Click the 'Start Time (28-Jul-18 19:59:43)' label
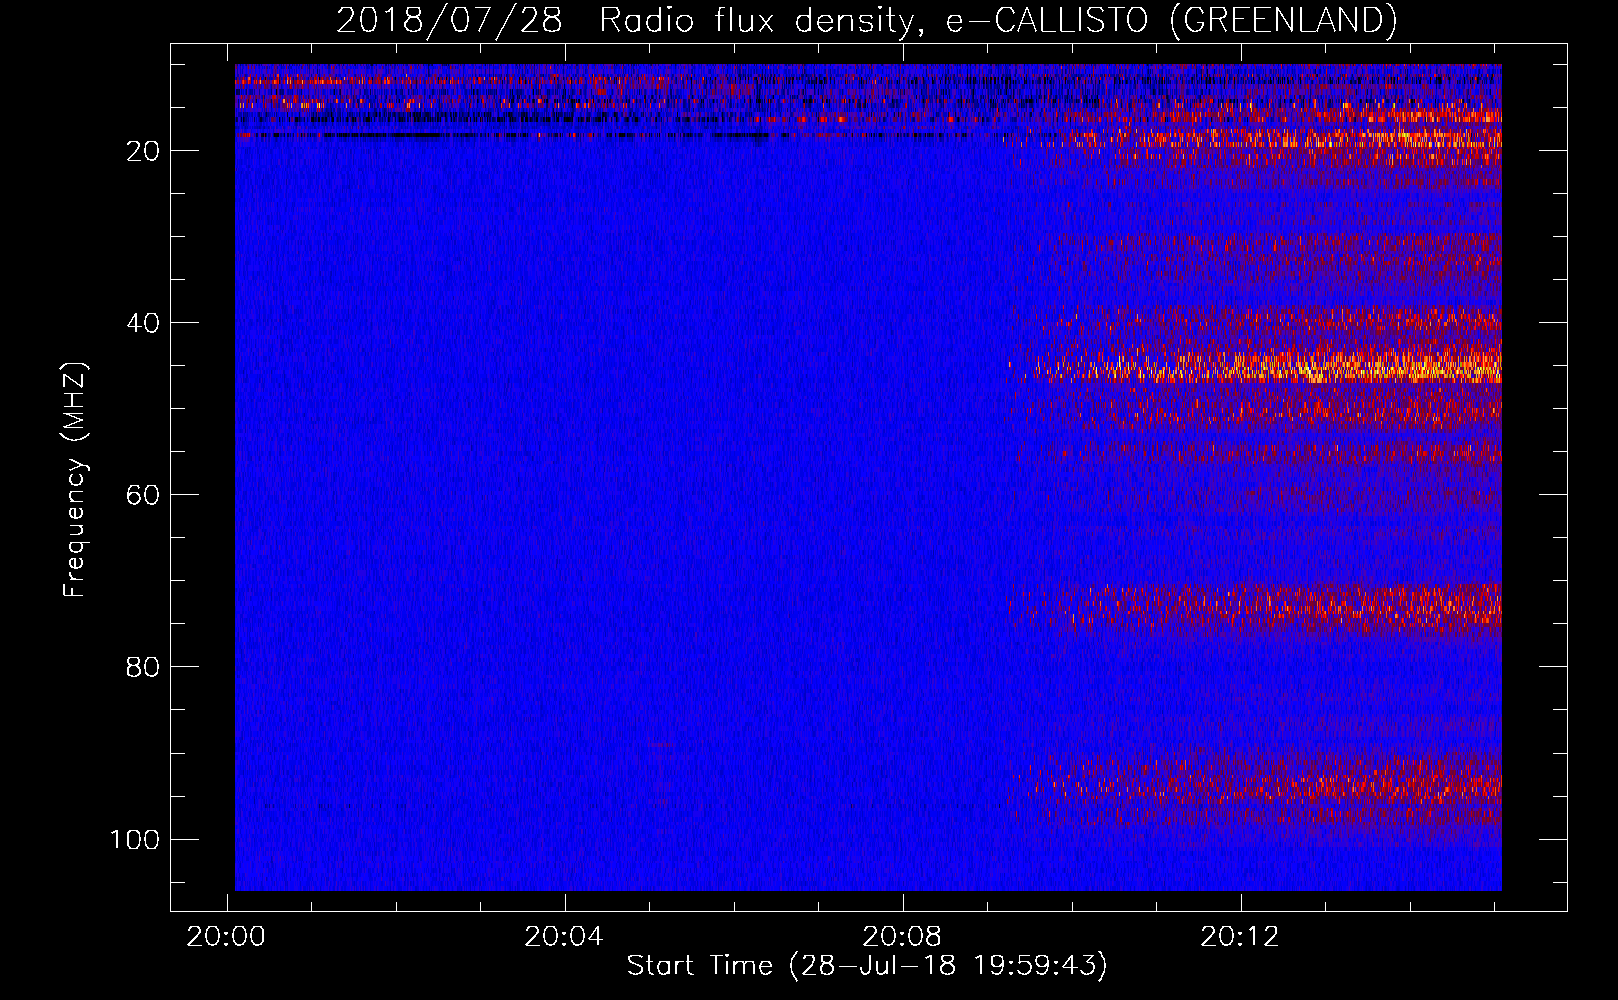Screen dimensions: 1618x1000 (x=867, y=966)
